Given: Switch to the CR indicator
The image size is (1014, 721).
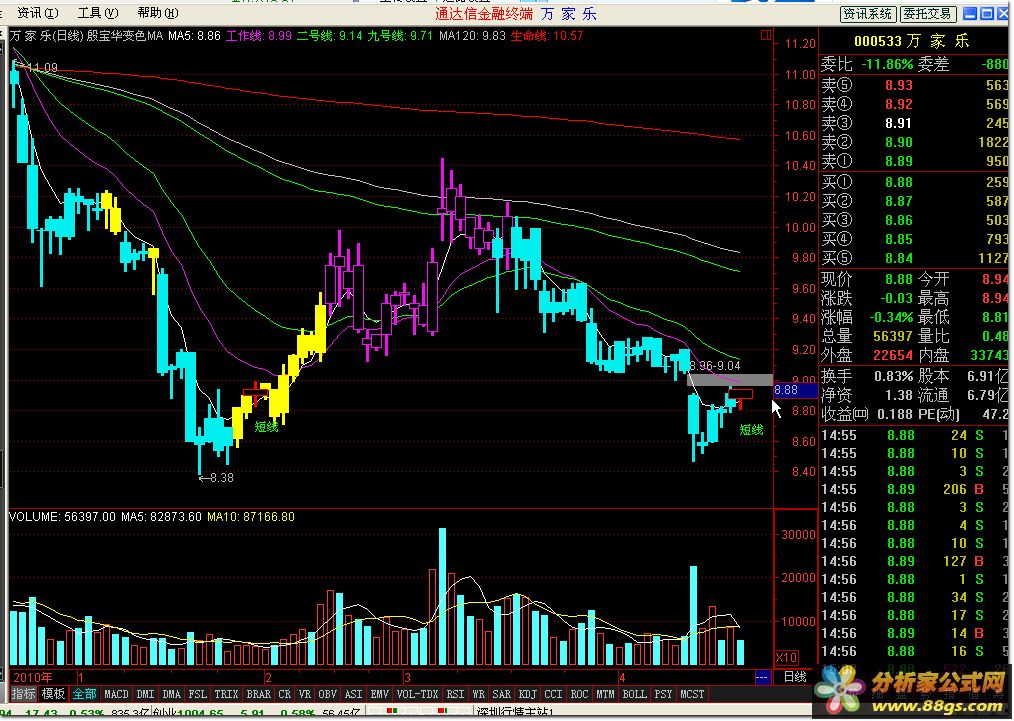Looking at the screenshot, I should coord(285,694).
